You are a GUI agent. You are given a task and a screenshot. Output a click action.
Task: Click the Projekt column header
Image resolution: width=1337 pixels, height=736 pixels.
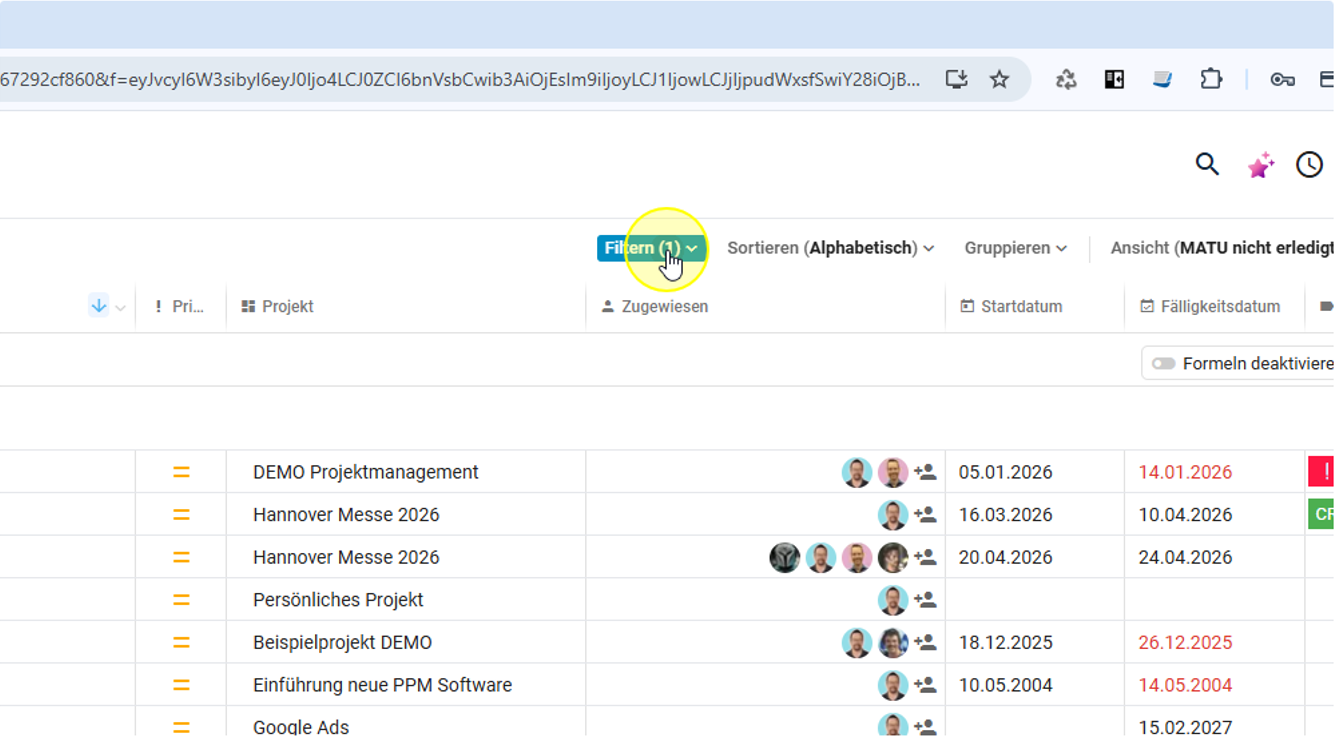click(x=288, y=307)
